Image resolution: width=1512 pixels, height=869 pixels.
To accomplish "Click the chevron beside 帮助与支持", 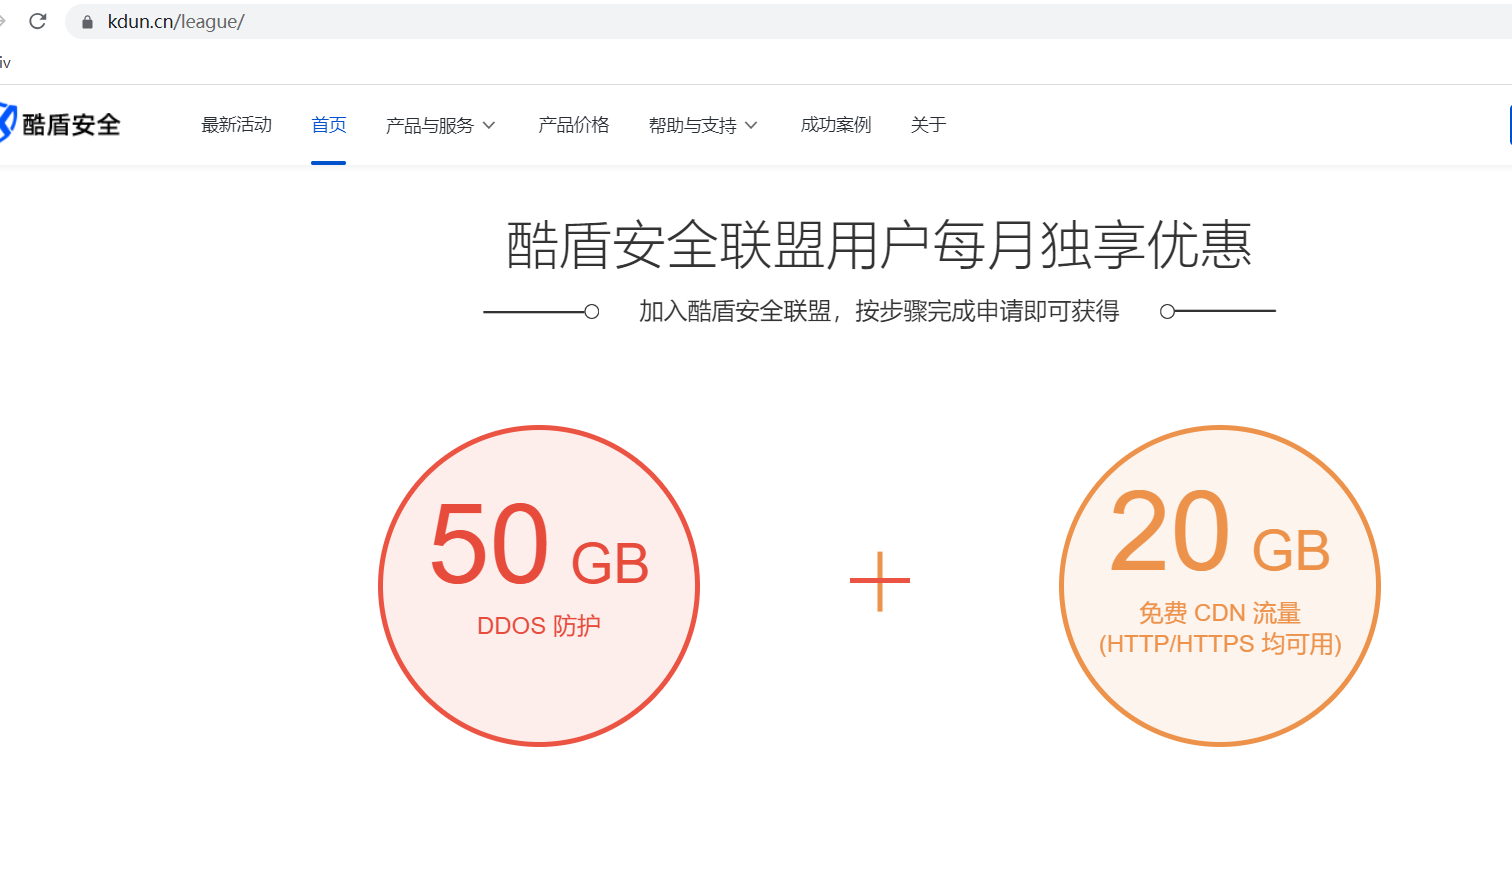I will (x=751, y=125).
